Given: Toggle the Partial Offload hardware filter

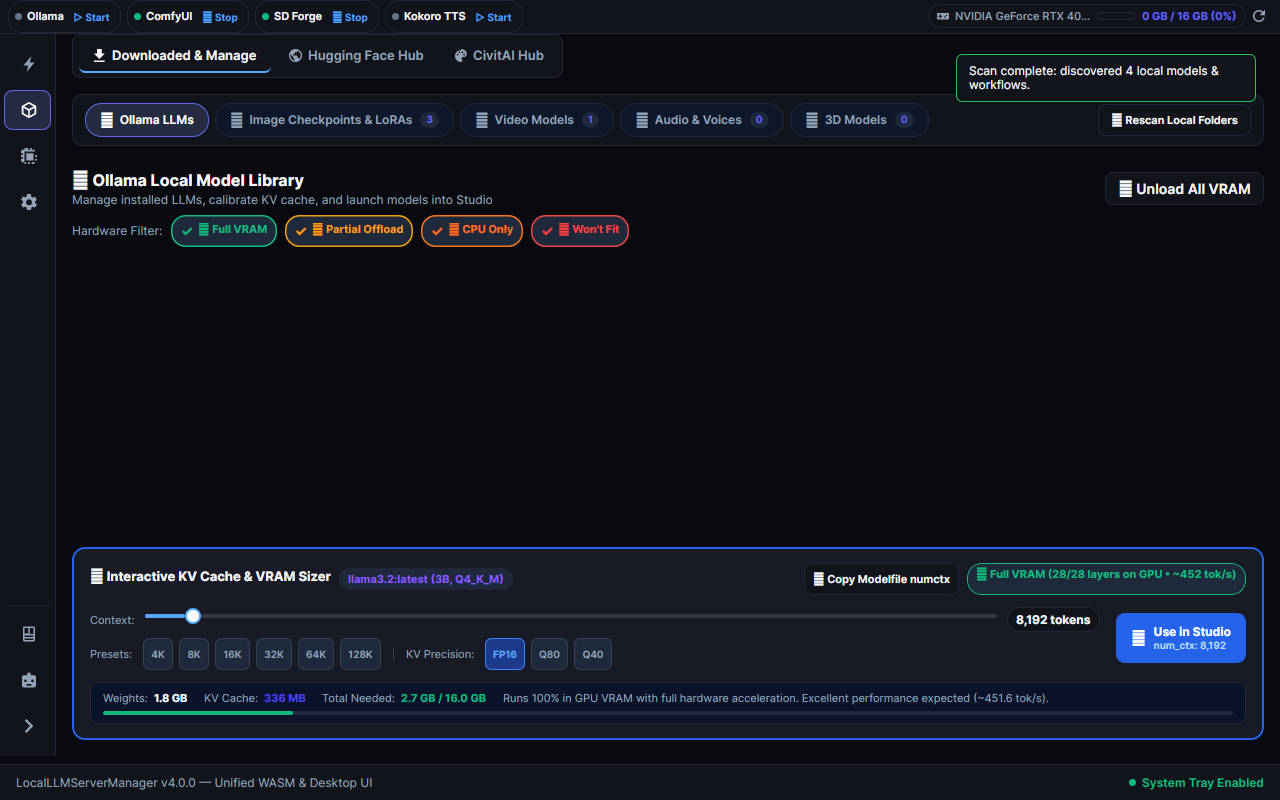Looking at the screenshot, I should point(349,231).
